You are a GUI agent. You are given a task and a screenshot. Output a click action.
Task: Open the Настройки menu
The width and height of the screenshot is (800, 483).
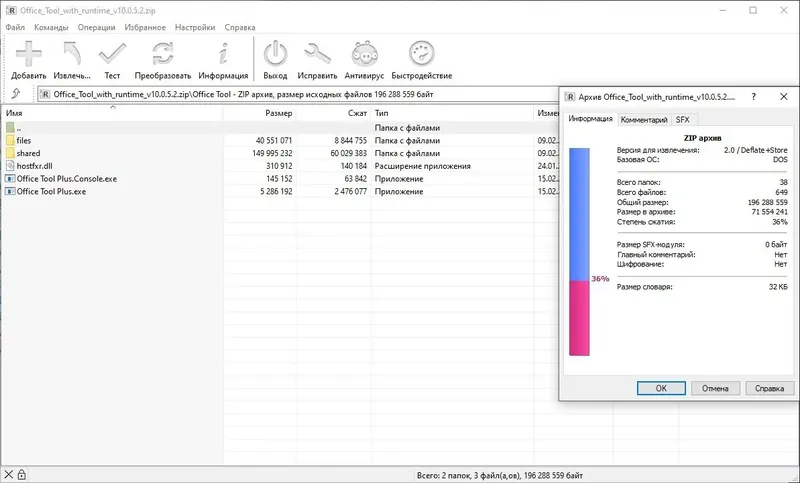(195, 28)
